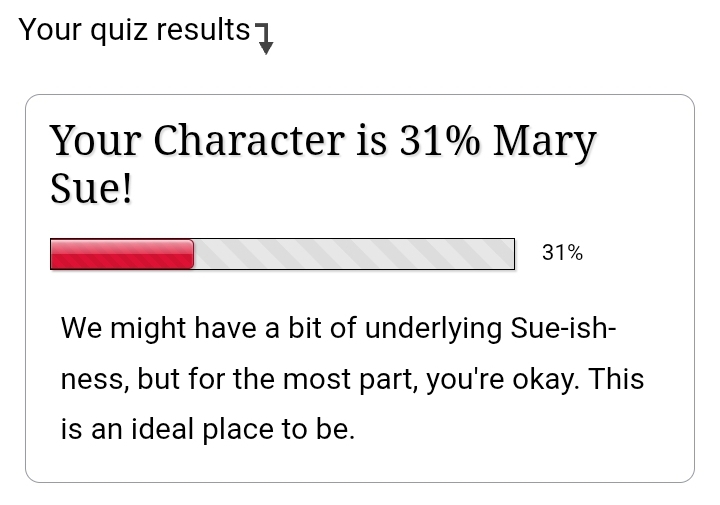Click the word "Character" in the heading
The width and height of the screenshot is (720, 505).
247,141
